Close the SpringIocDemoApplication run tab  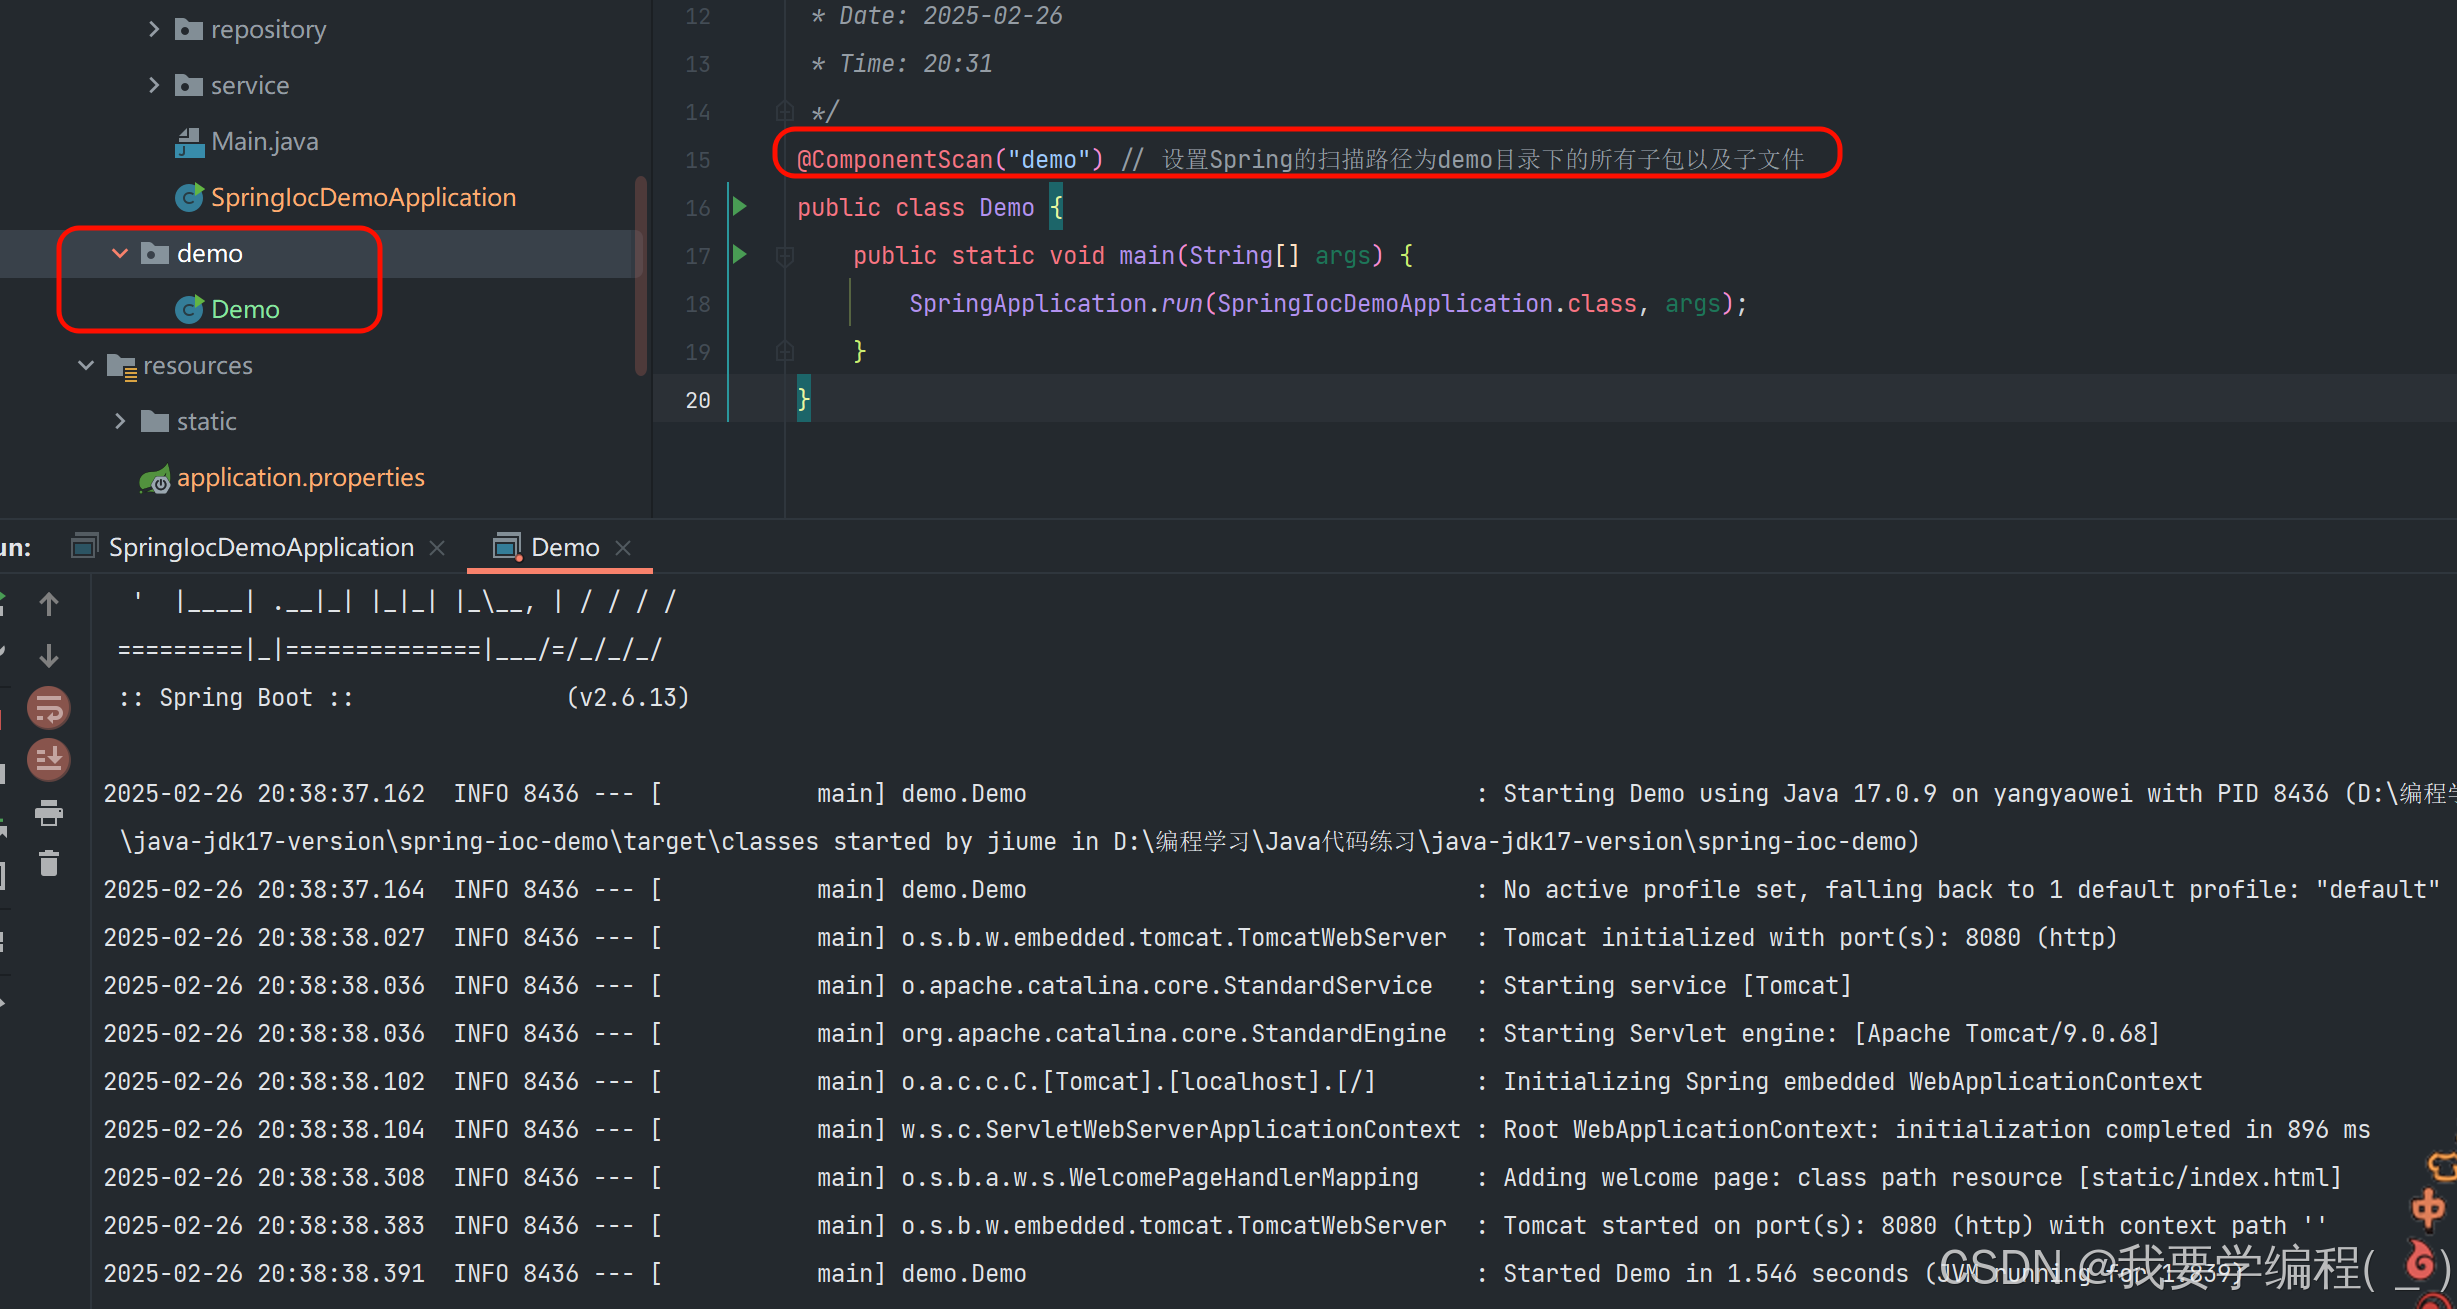tap(437, 547)
